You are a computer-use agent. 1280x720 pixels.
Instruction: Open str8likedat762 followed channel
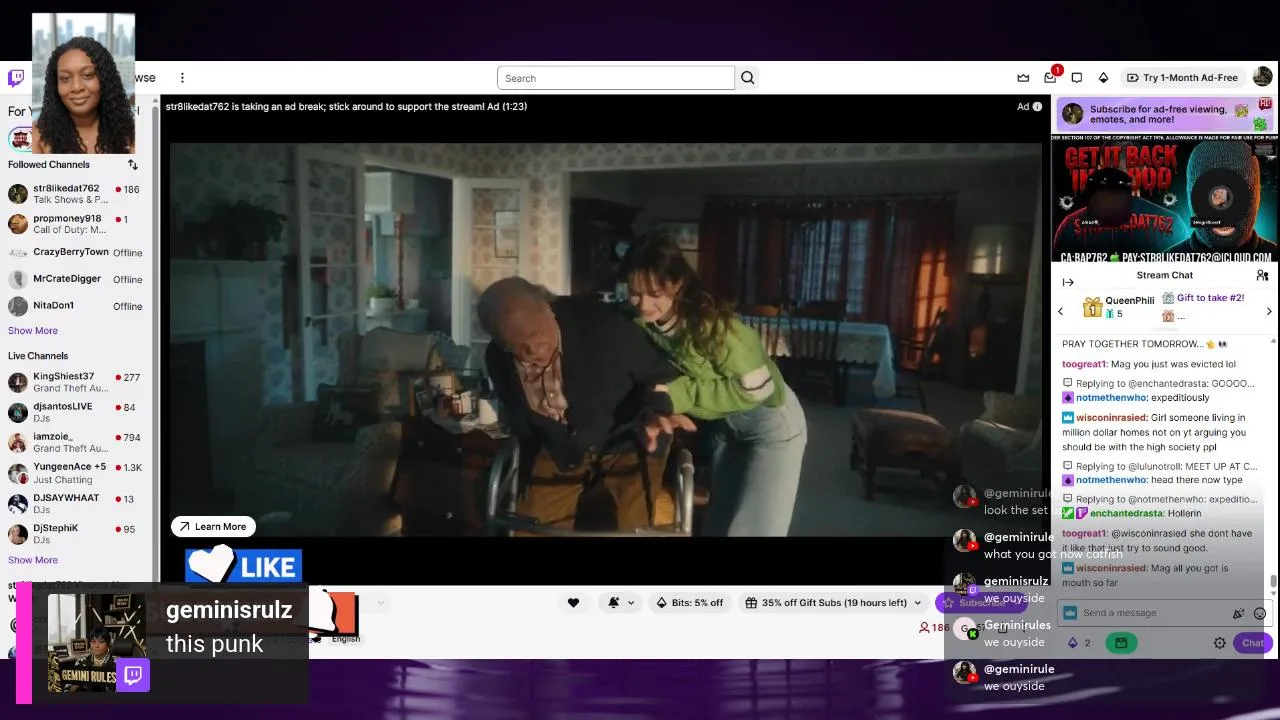coord(76,194)
